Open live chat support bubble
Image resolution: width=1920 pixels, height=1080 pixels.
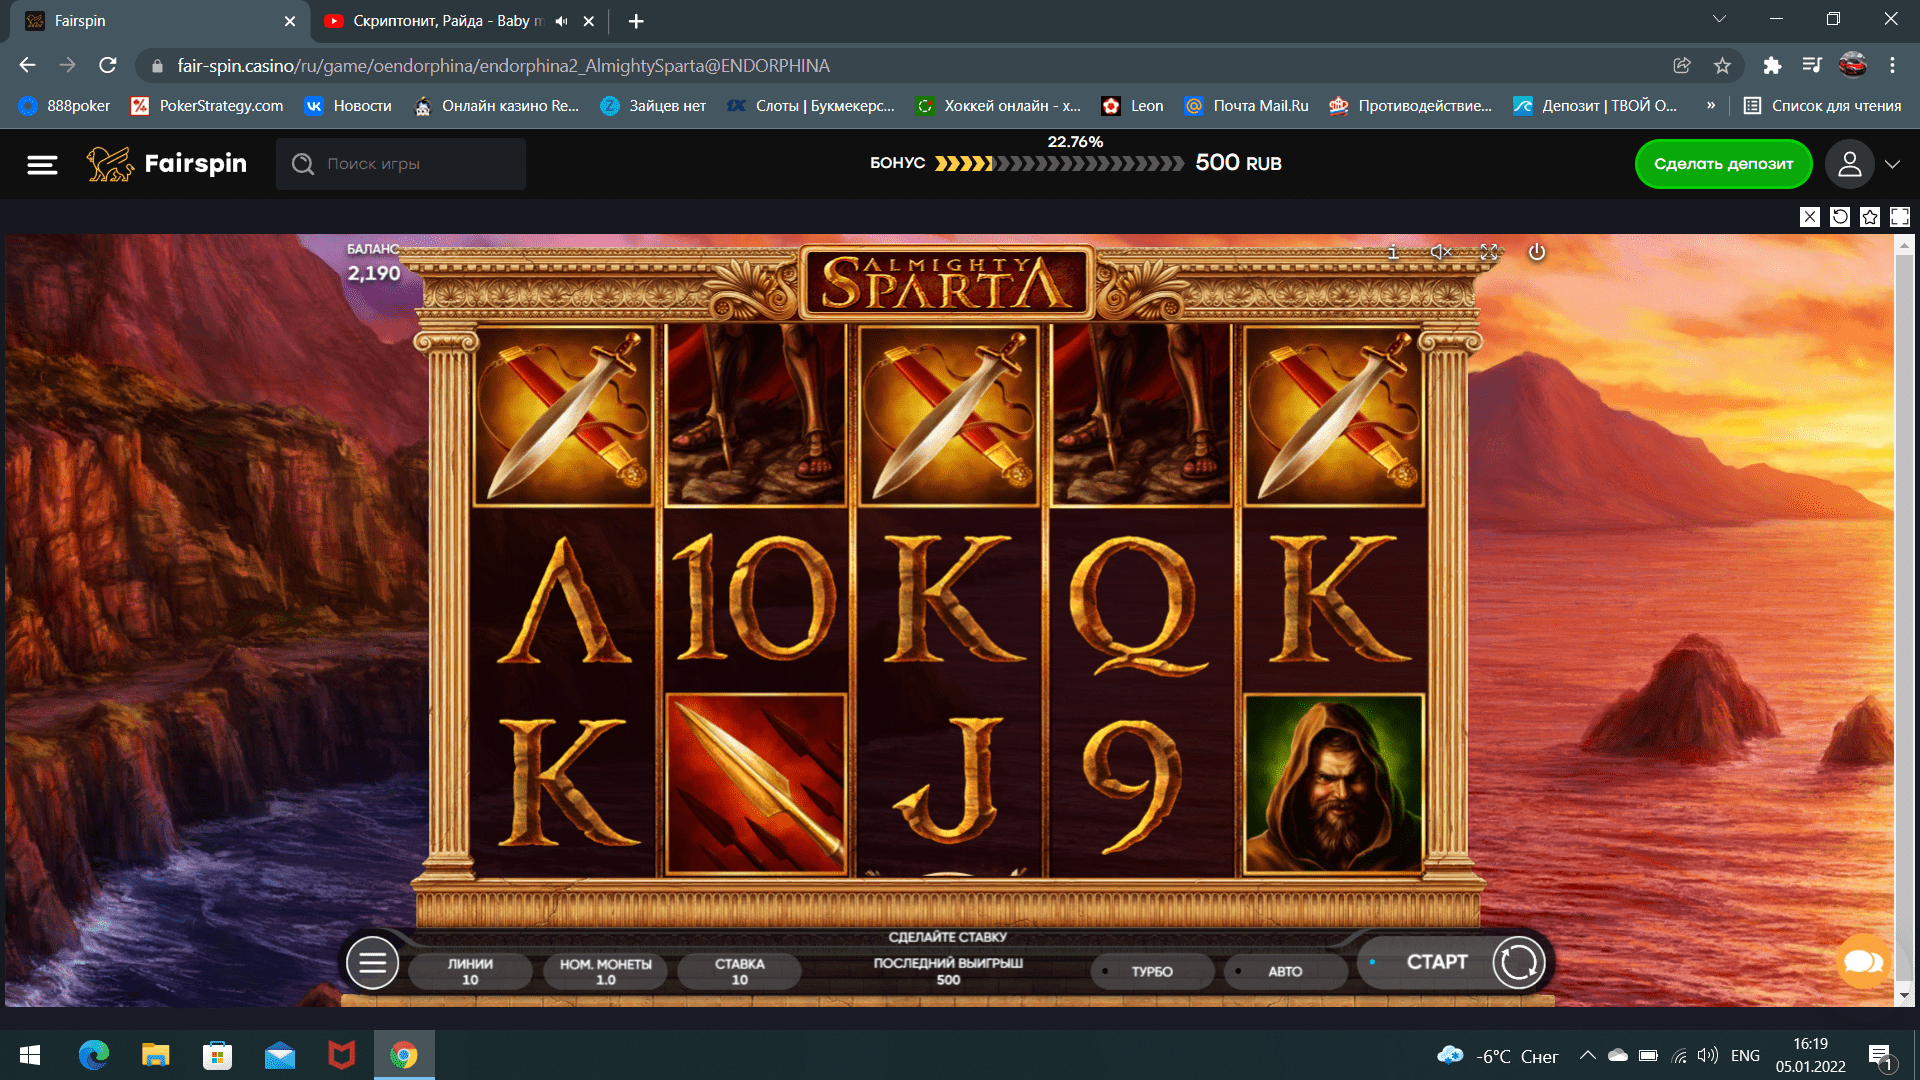(1863, 961)
